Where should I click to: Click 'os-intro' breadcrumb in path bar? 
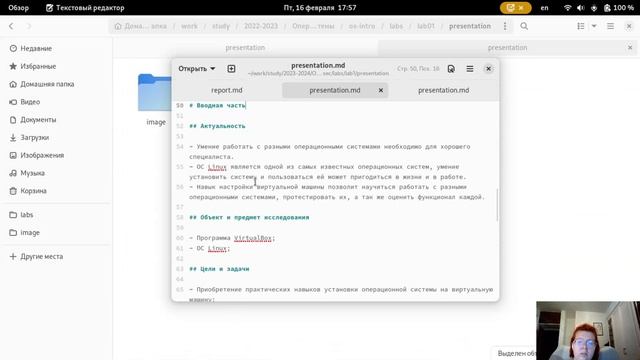[362, 26]
